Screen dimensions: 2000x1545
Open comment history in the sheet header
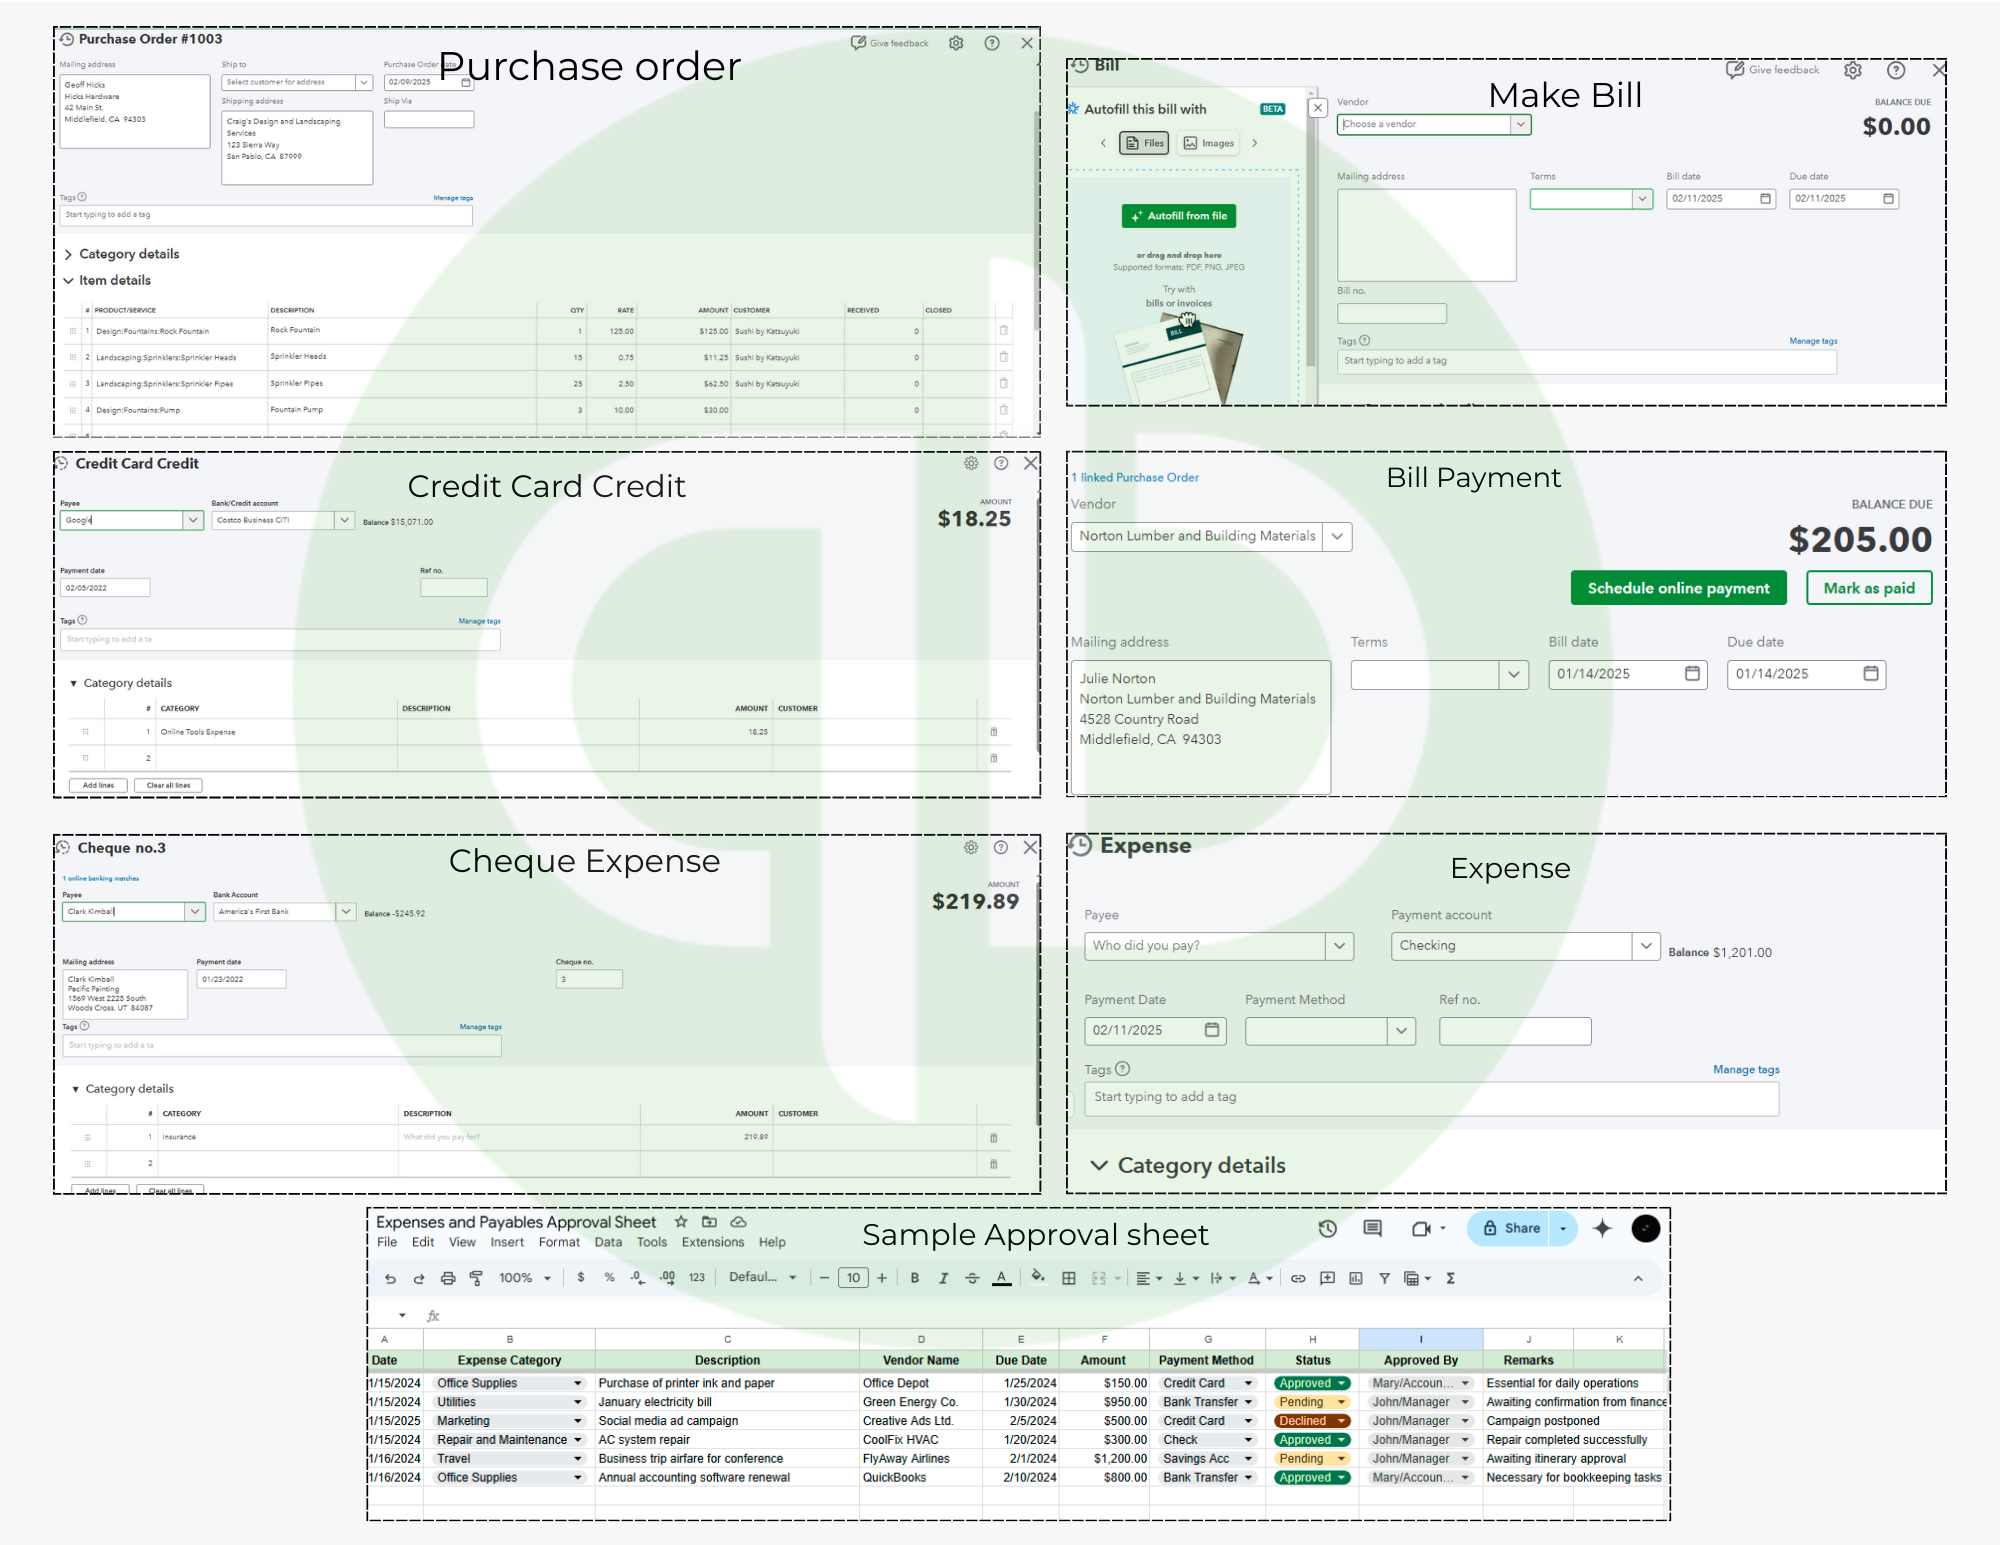click(x=1372, y=1228)
